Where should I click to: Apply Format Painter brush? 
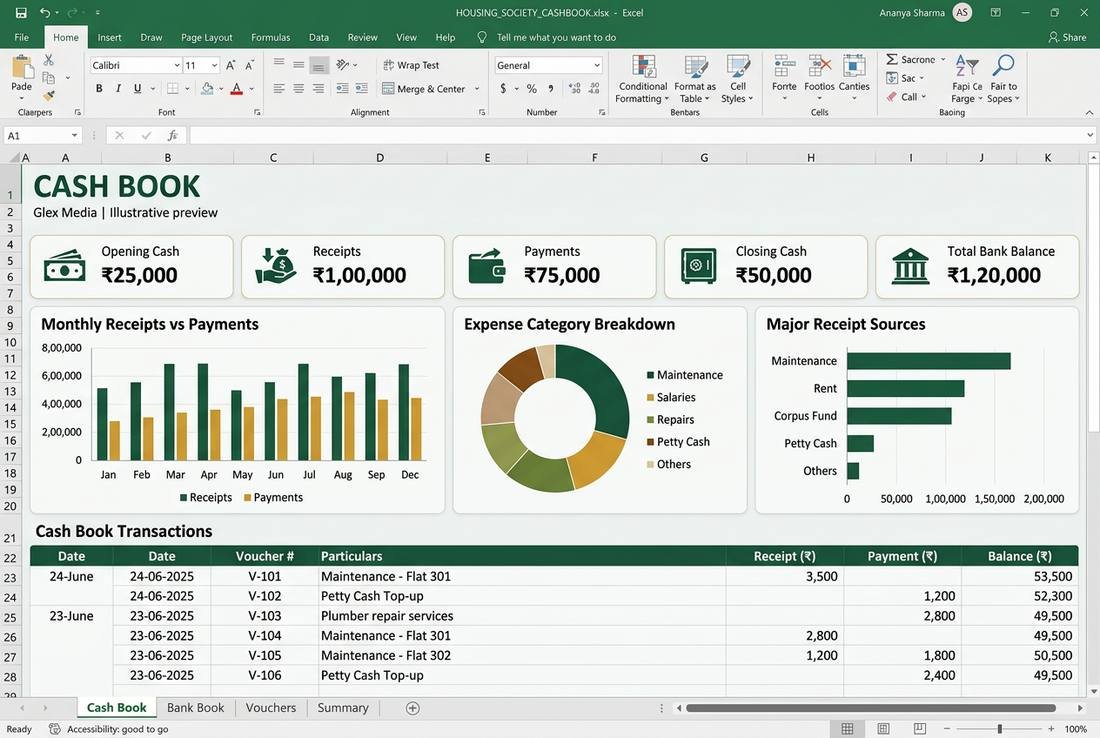tap(48, 95)
